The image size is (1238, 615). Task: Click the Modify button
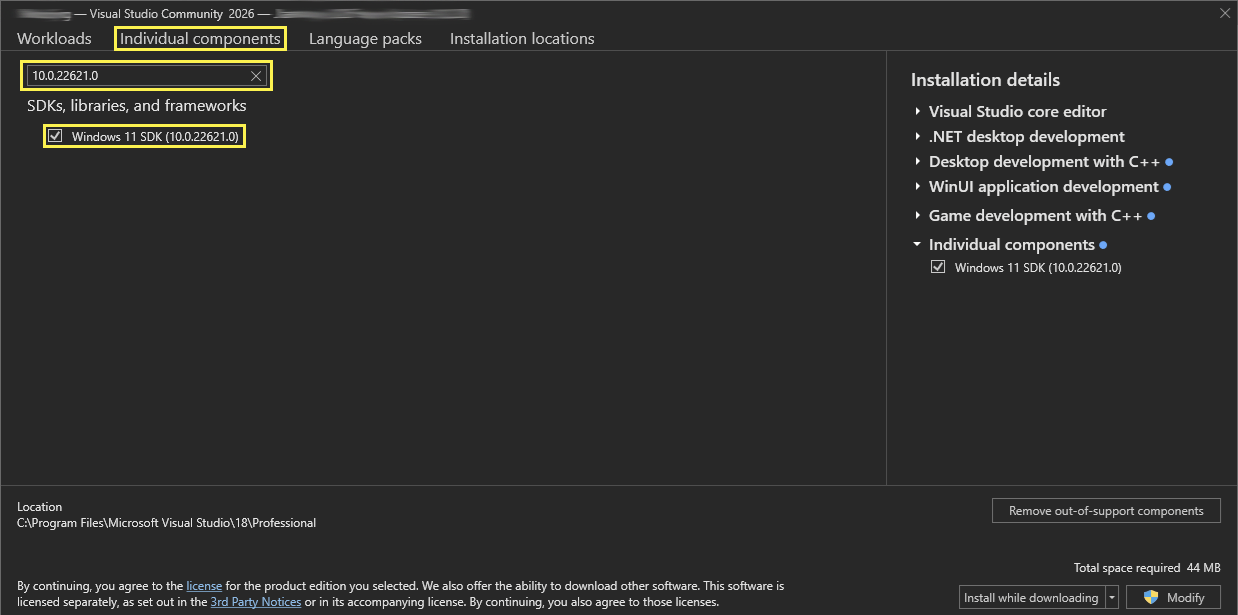coord(1173,598)
